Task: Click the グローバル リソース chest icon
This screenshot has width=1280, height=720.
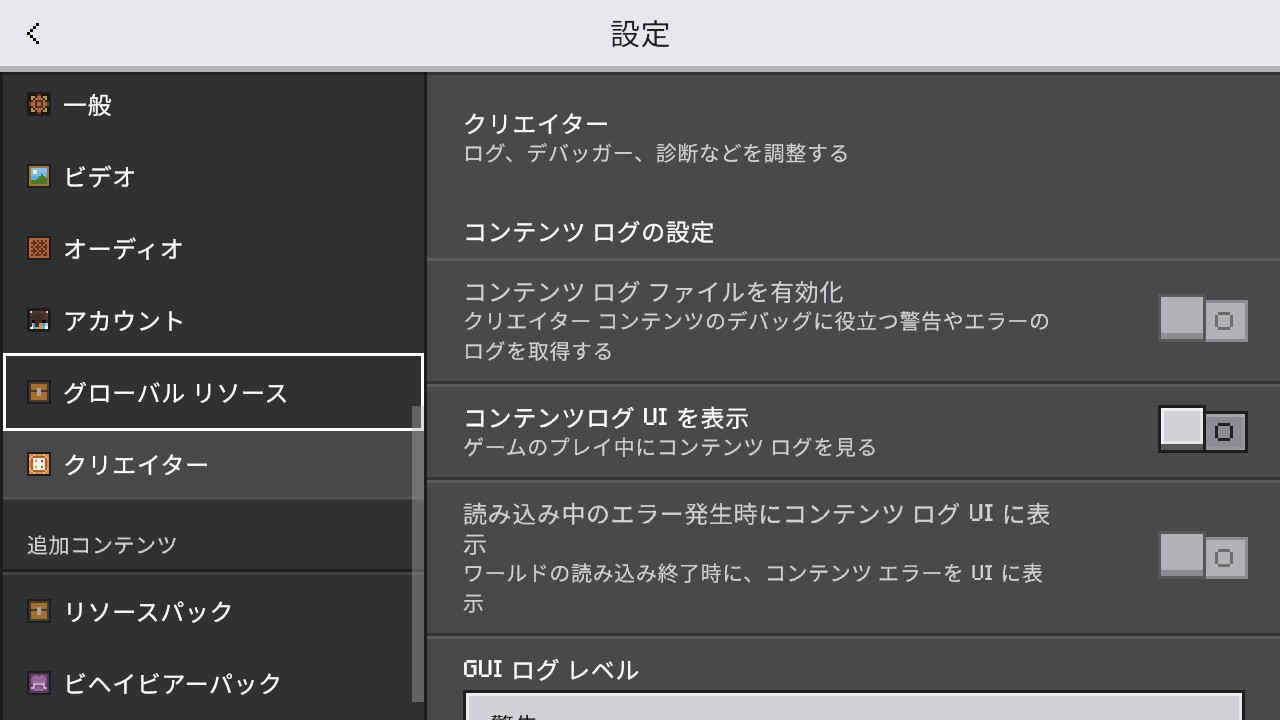Action: 39,392
